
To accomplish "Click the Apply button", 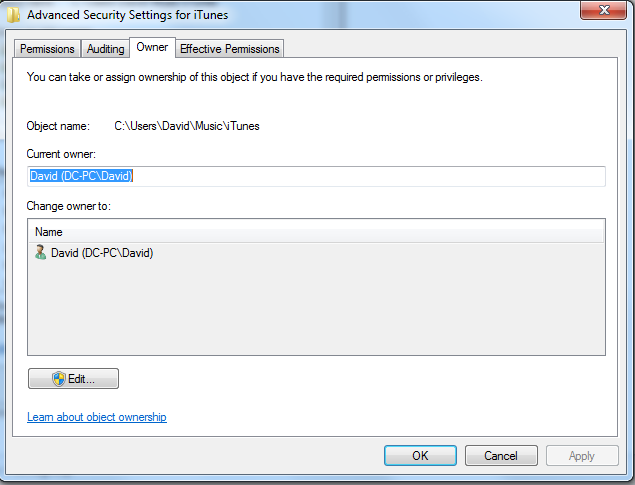I will click(x=582, y=455).
